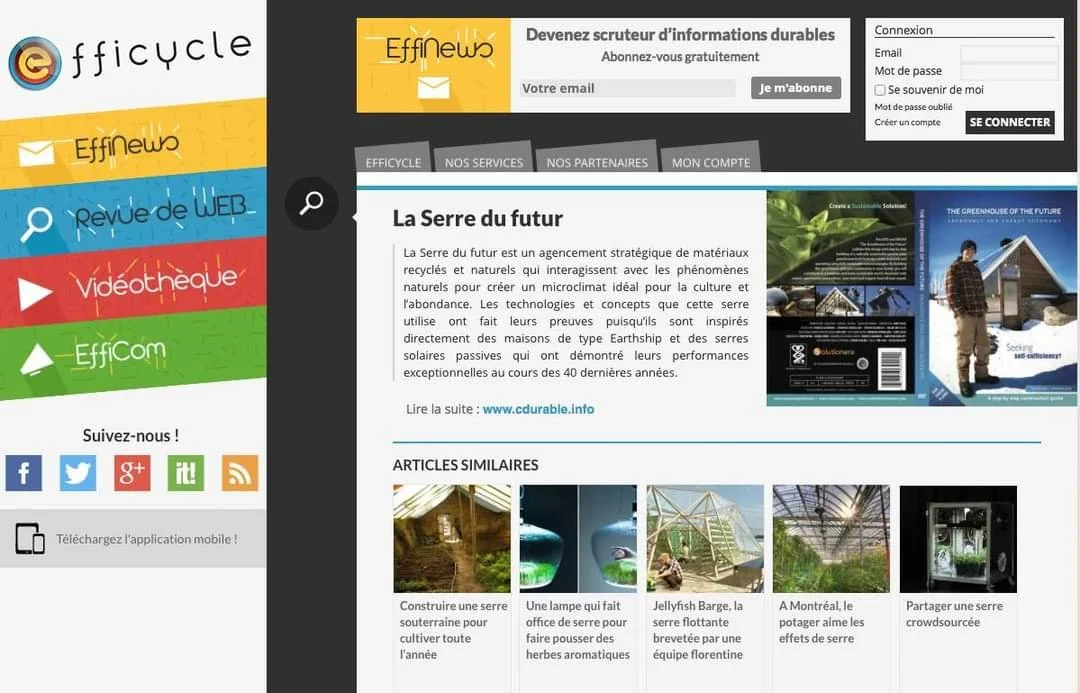This screenshot has height=693, width=1080.
Task: Click Téléchargez l'application mobile link
Action: pyautogui.click(x=147, y=539)
